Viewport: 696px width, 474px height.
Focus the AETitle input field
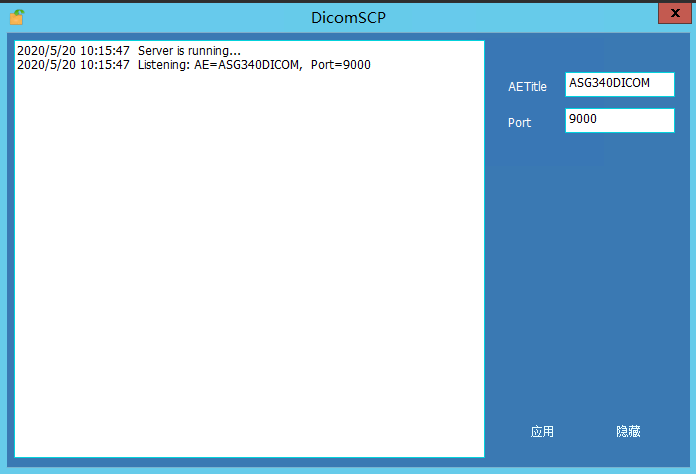(619, 84)
